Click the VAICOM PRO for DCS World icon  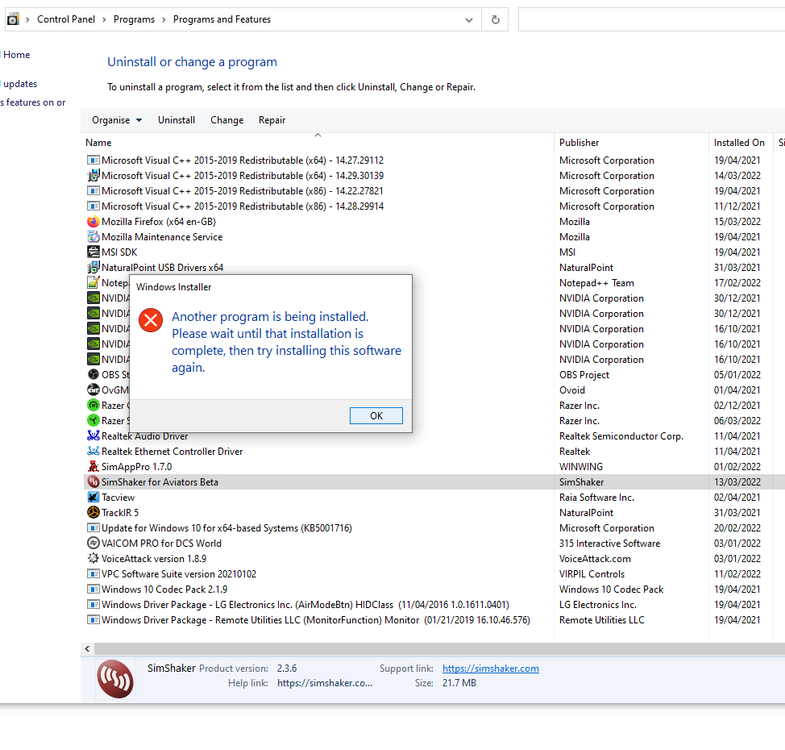click(x=93, y=543)
